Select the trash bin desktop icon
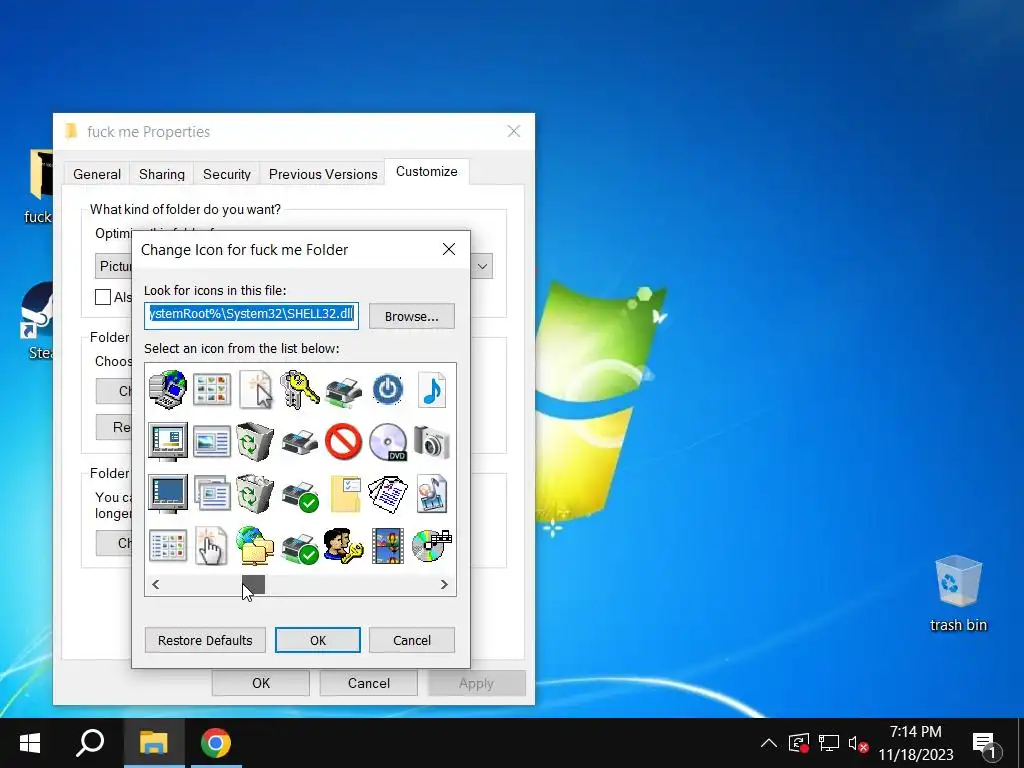This screenshot has height=768, width=1024. tap(958, 592)
